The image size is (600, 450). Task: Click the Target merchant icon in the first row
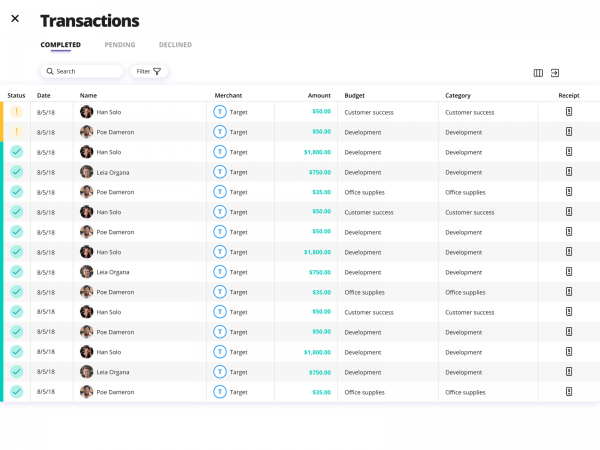pyautogui.click(x=220, y=112)
